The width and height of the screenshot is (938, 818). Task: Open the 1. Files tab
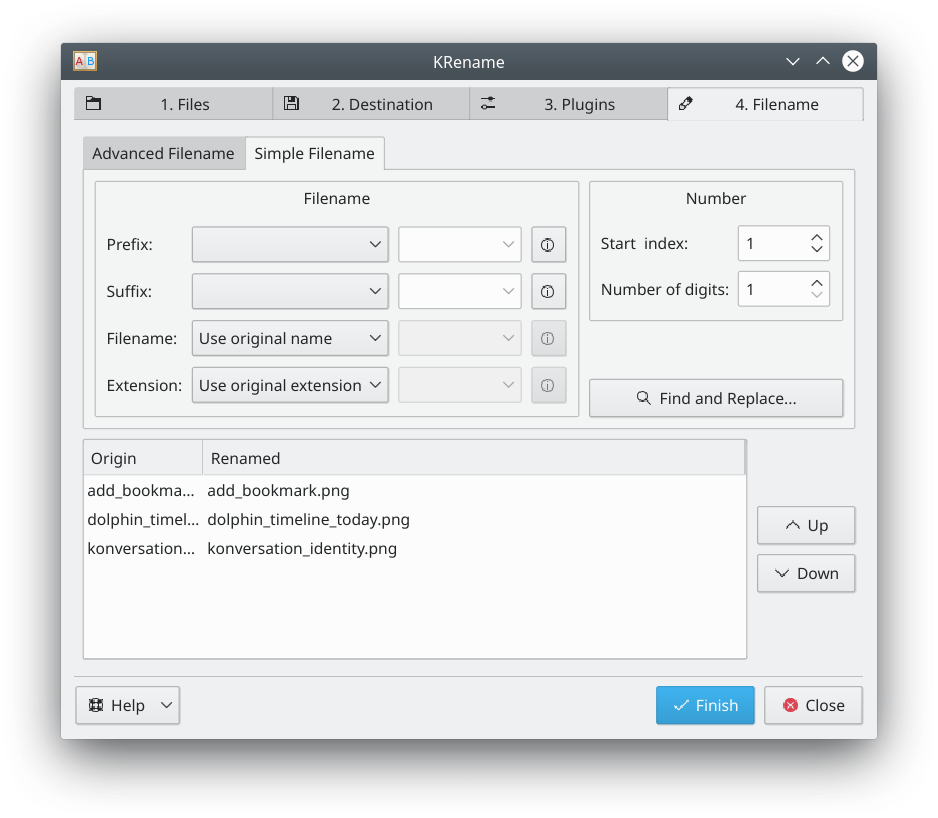[x=173, y=104]
